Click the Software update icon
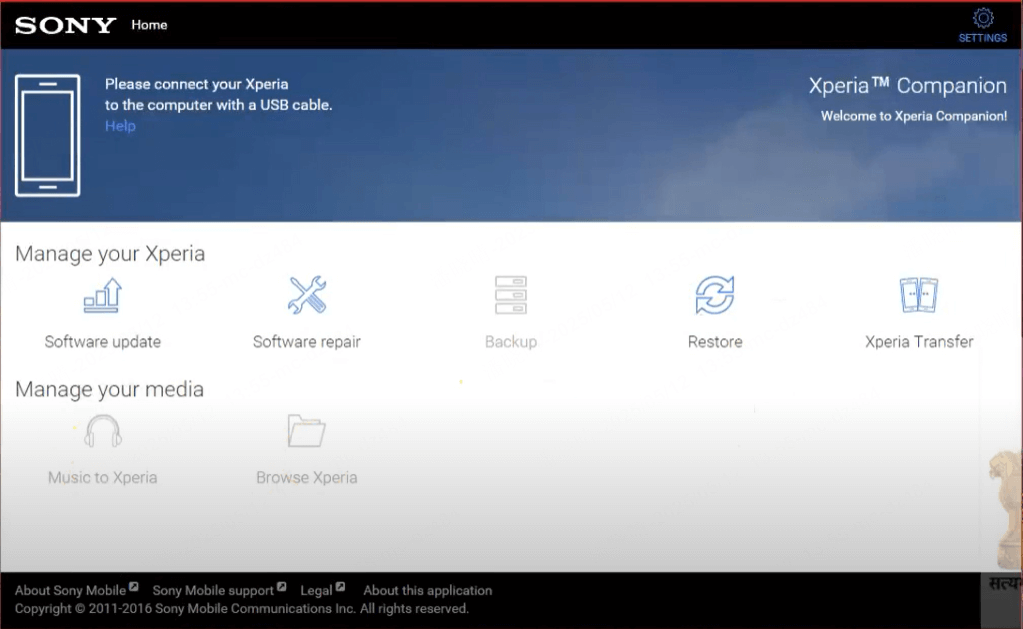The width and height of the screenshot is (1023, 629). pos(103,296)
